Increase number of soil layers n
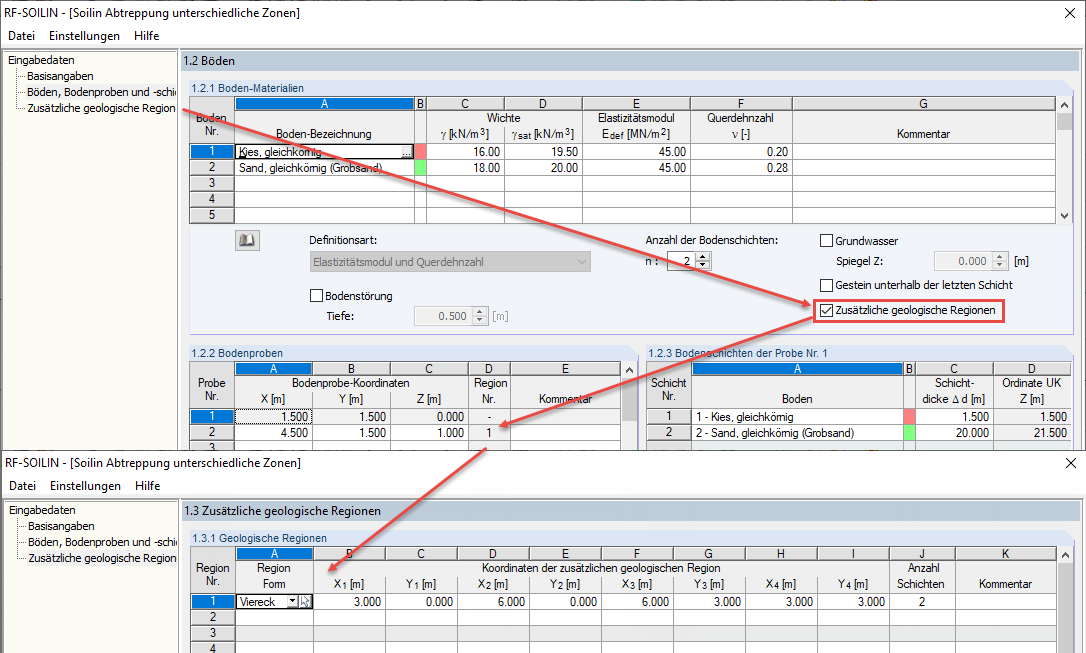Screen dimensions: 1086x653 [703, 257]
